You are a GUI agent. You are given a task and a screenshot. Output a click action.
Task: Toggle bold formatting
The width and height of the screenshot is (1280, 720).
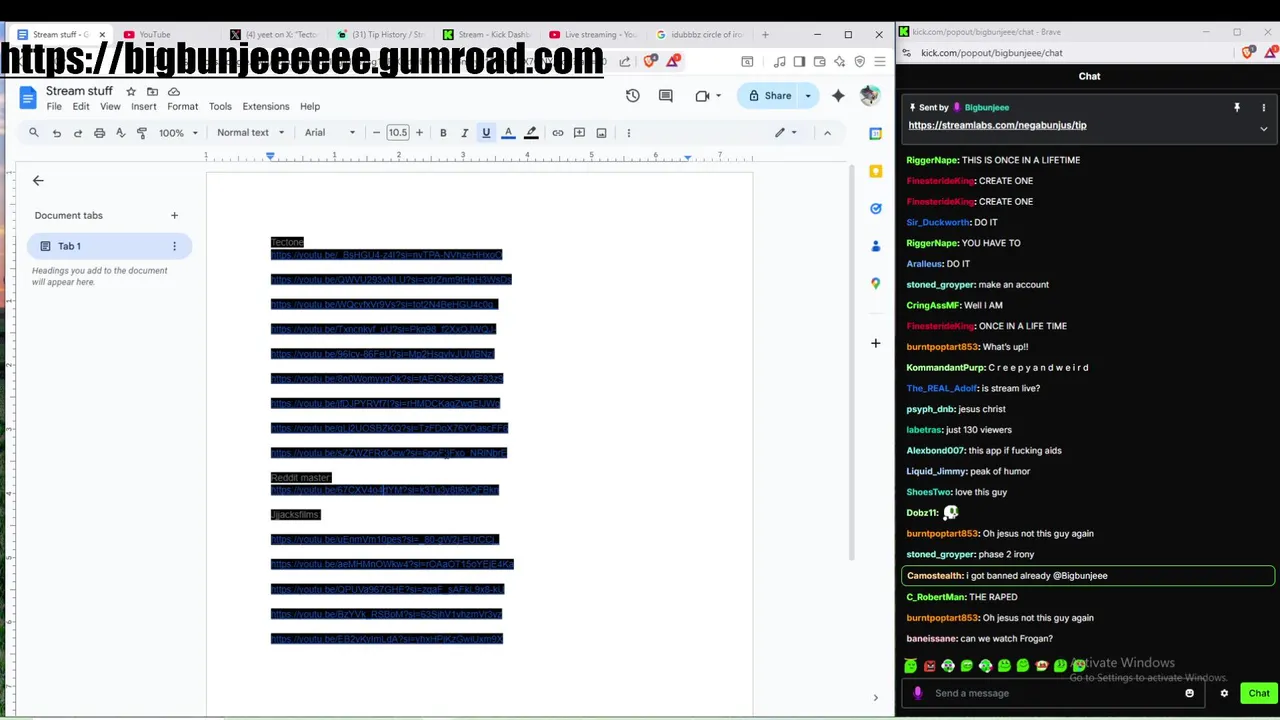(x=443, y=133)
